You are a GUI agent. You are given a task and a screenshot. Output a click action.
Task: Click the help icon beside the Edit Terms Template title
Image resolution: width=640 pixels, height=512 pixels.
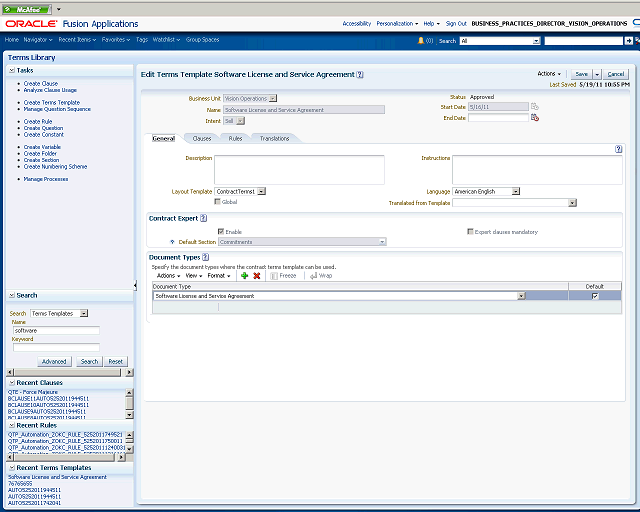[360, 75]
